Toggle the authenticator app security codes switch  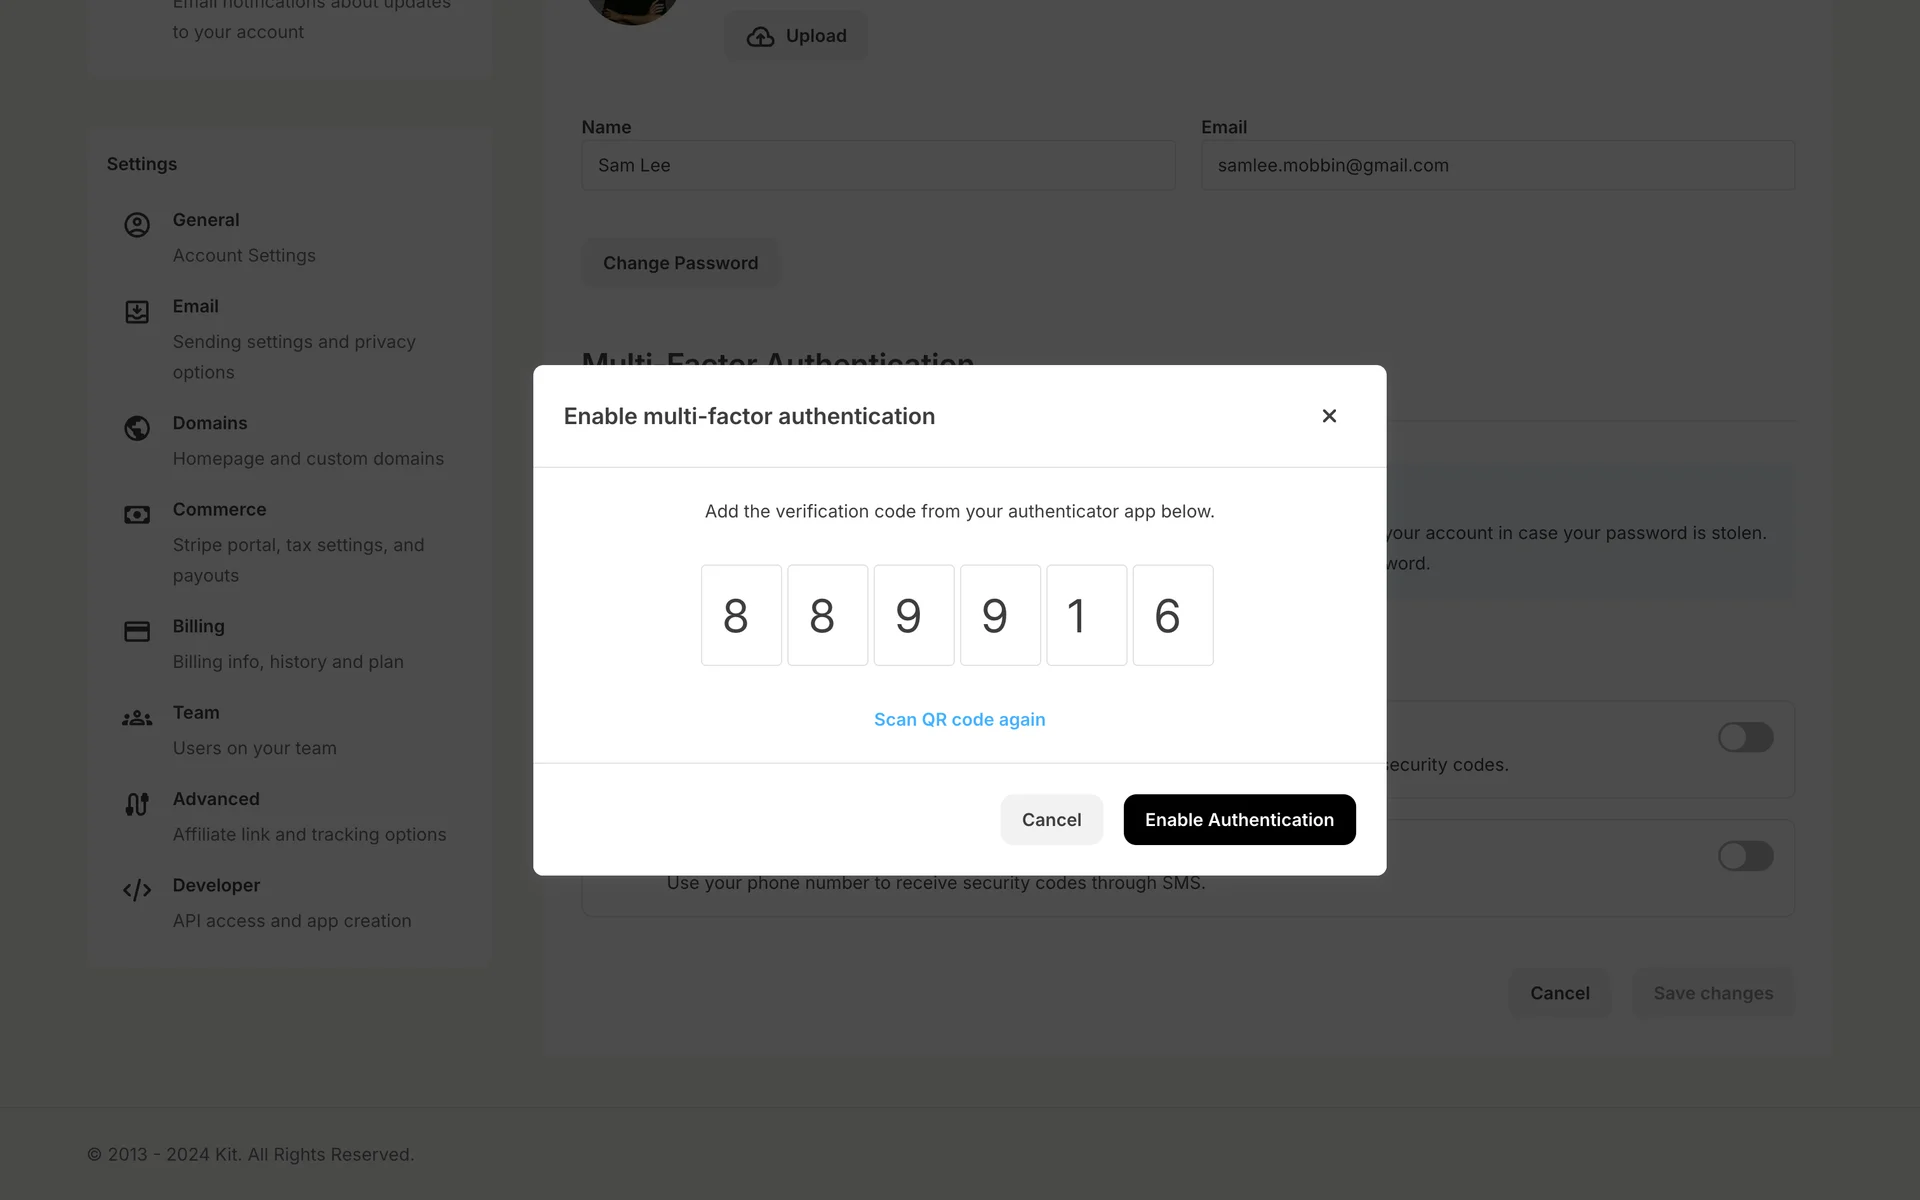click(1745, 738)
